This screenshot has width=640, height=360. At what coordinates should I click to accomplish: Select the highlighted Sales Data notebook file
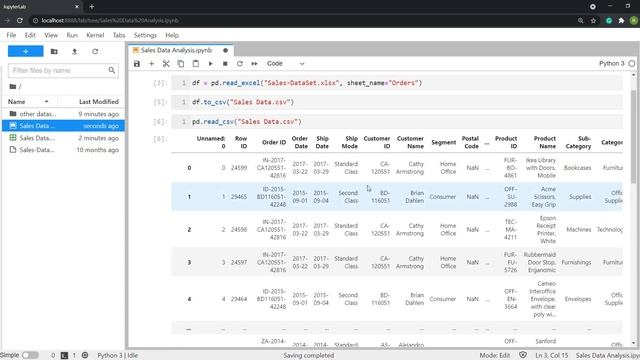(x=63, y=126)
